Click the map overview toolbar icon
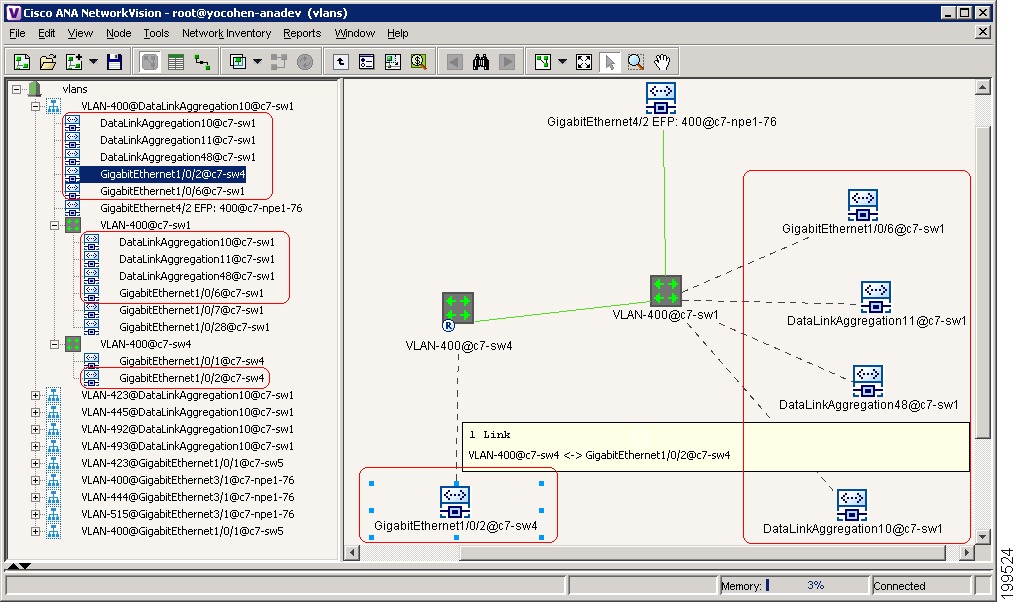 (x=392, y=62)
